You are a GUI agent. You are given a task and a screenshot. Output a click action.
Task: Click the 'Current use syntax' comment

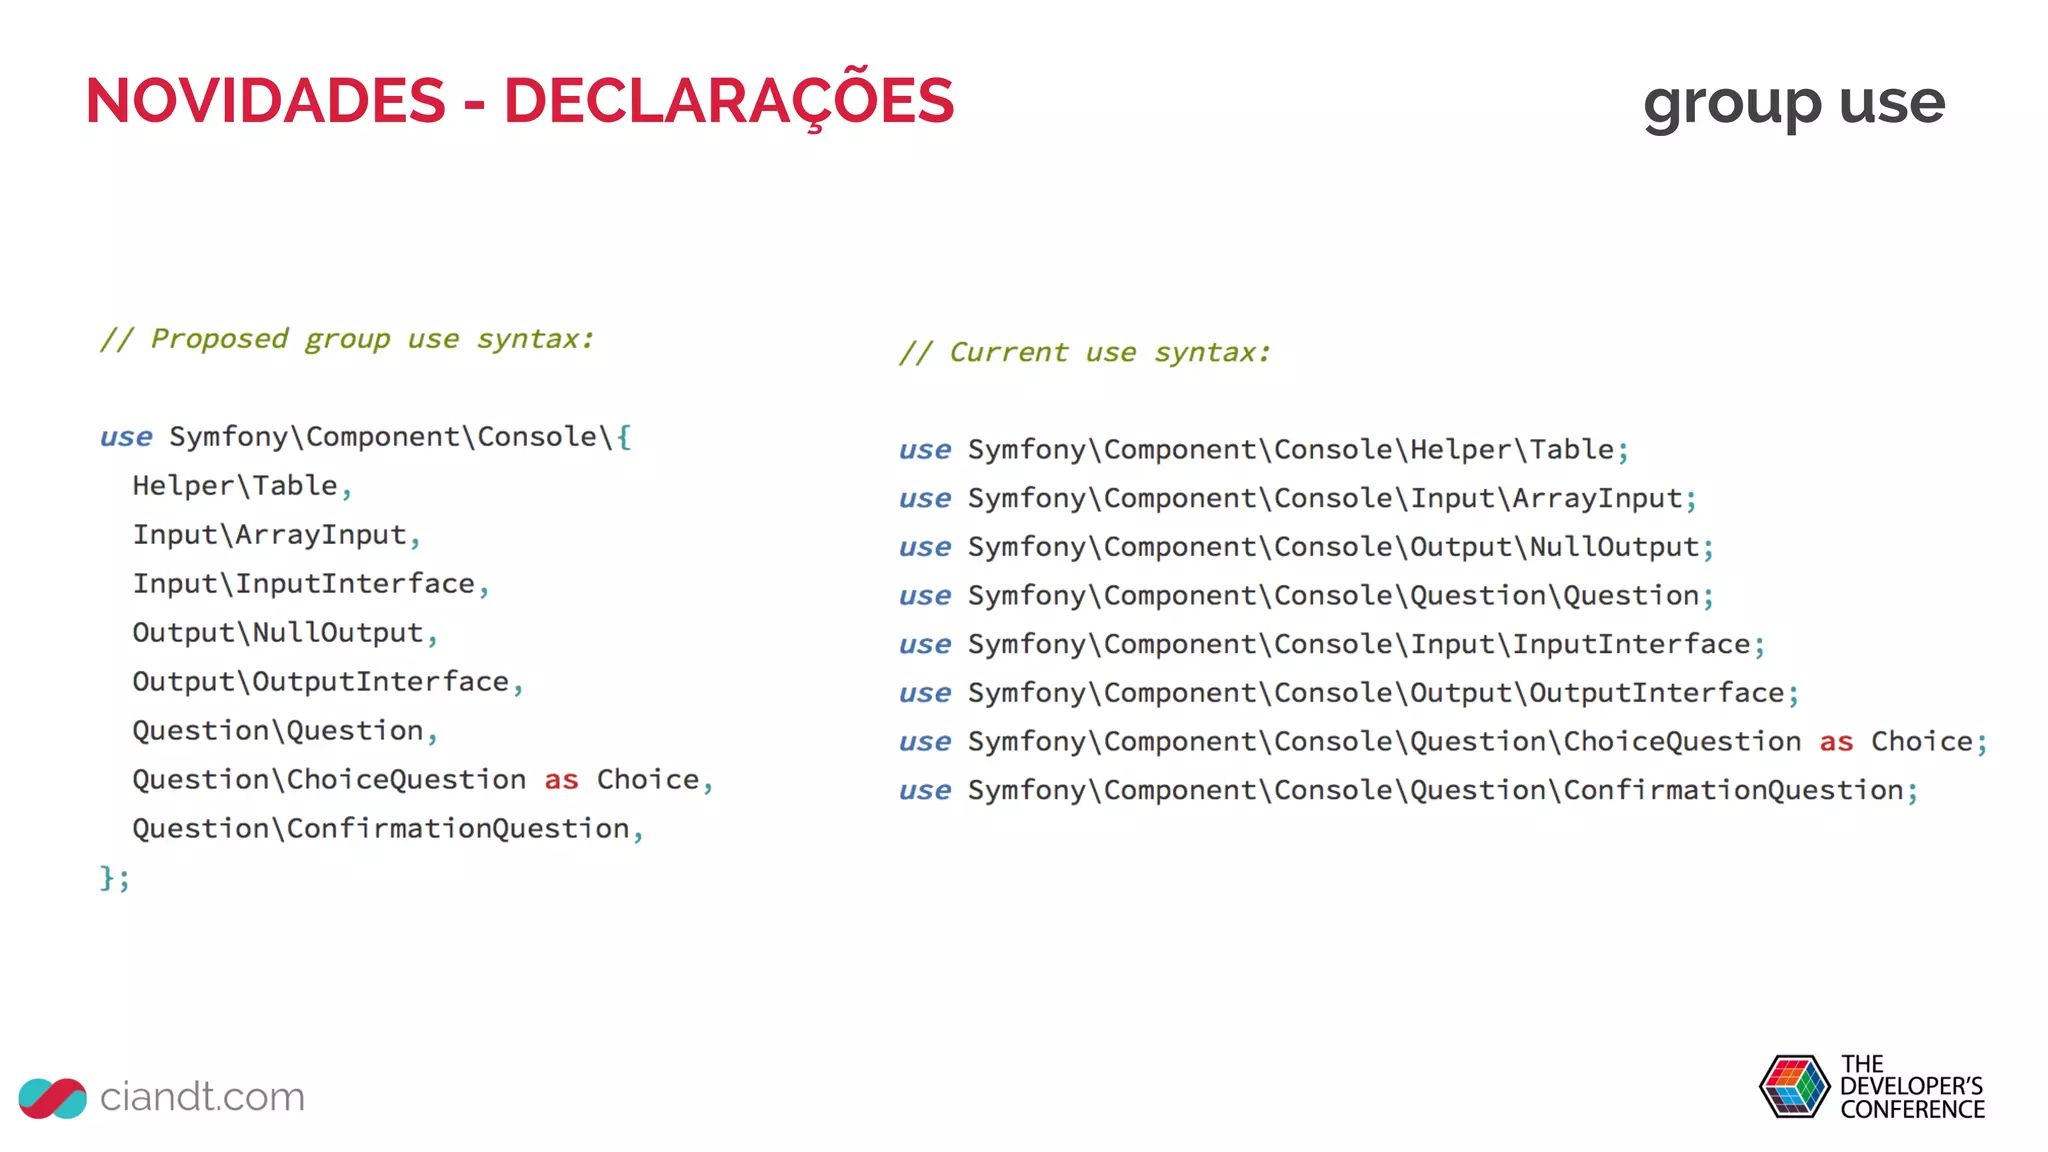[1084, 352]
